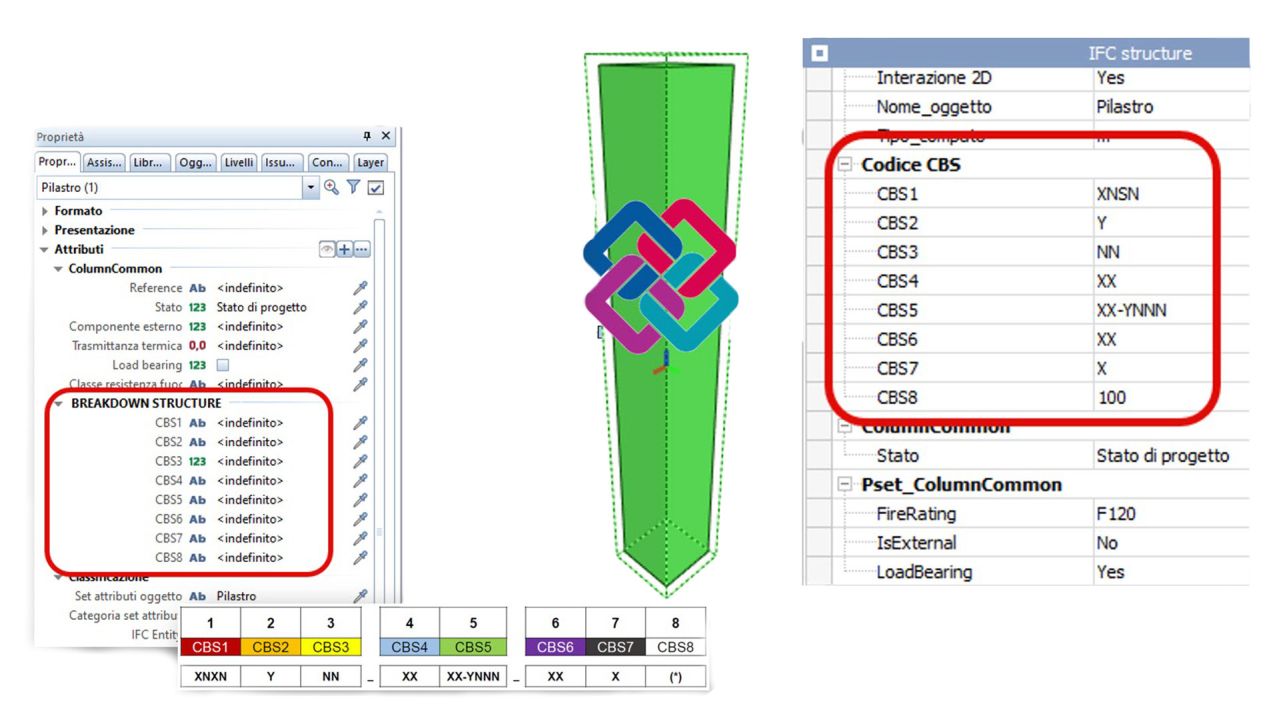
Task: Click the eyedropper icon for Reference attribute
Action: [x=360, y=288]
